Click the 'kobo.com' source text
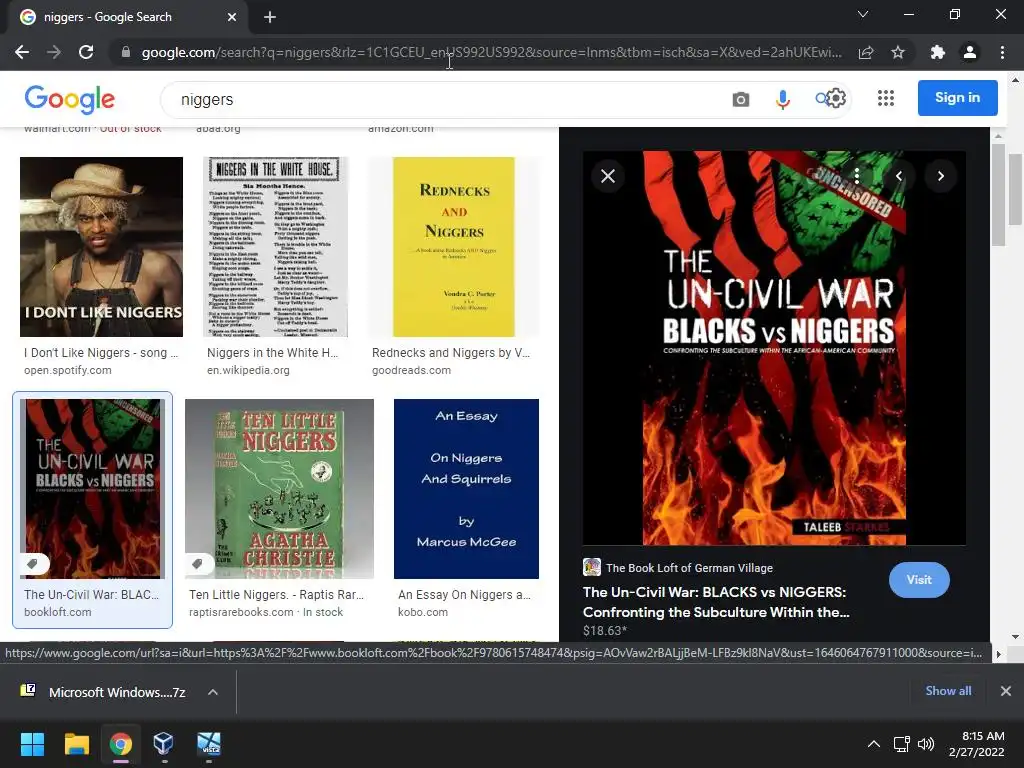Image resolution: width=1024 pixels, height=768 pixels. click(423, 612)
